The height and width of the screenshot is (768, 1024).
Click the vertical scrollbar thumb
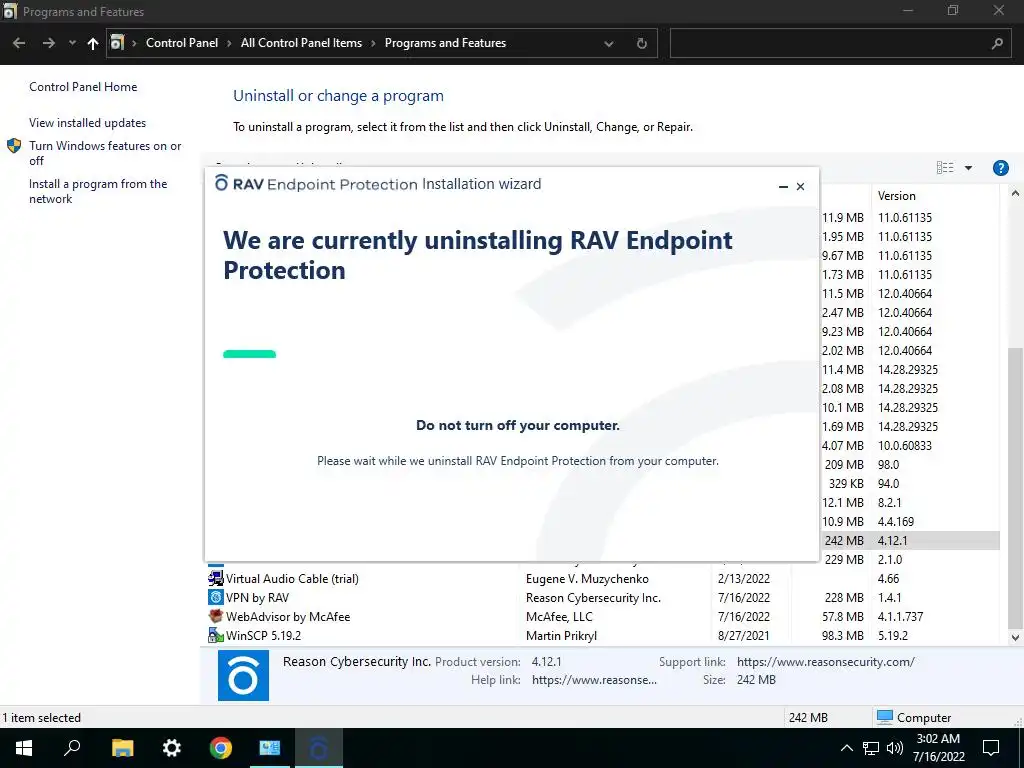click(1015, 487)
